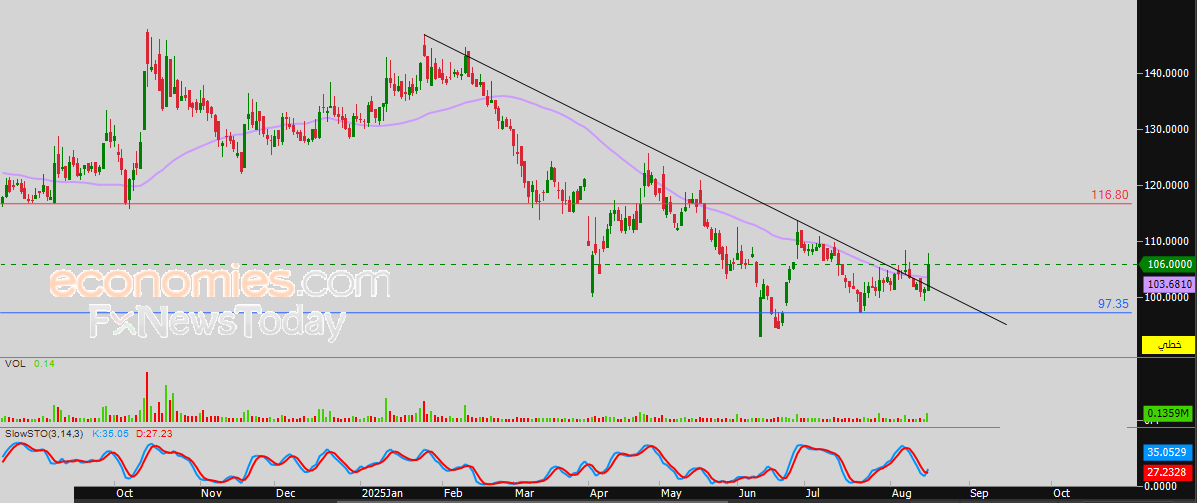The image size is (1197, 503).
Task: Click the Dec label on the time axis
Action: click(x=285, y=495)
